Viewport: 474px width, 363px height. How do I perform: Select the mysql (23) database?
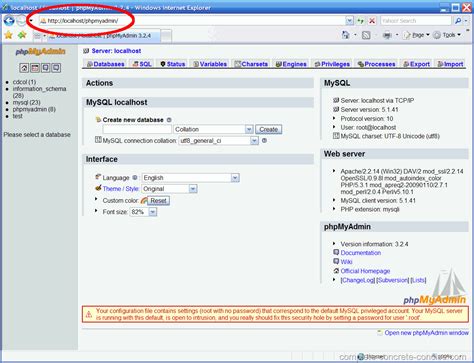26,102
